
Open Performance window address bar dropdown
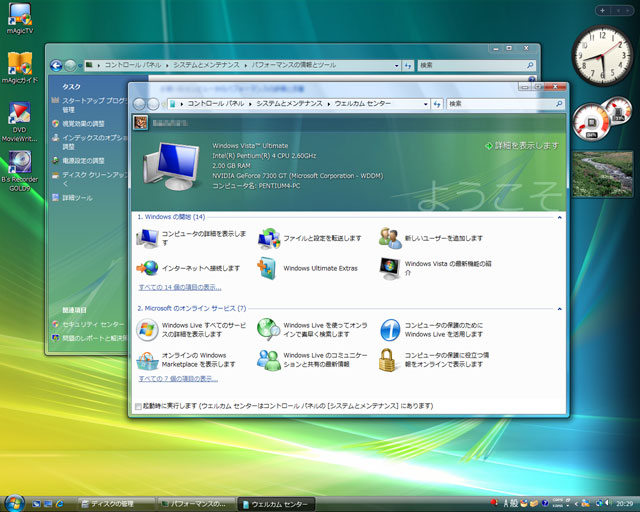point(396,65)
